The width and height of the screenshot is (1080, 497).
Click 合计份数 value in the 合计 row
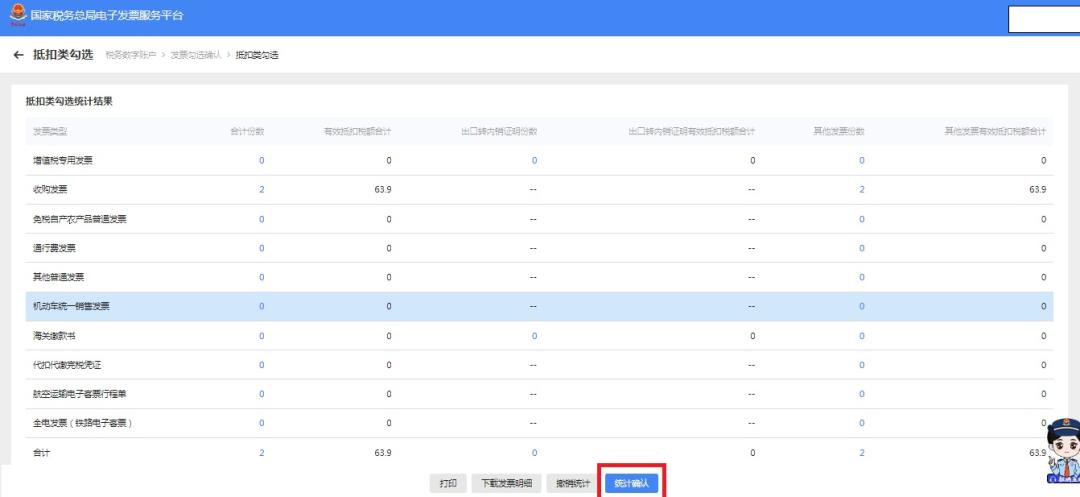click(x=262, y=453)
